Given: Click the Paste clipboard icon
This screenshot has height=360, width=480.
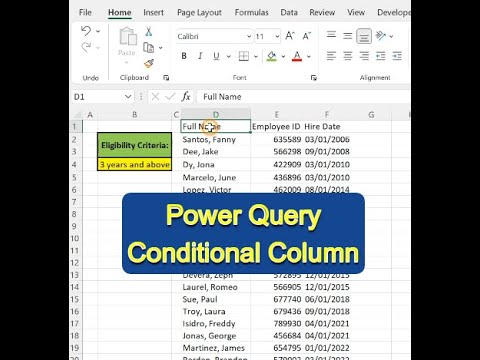Looking at the screenshot, I should (x=128, y=37).
